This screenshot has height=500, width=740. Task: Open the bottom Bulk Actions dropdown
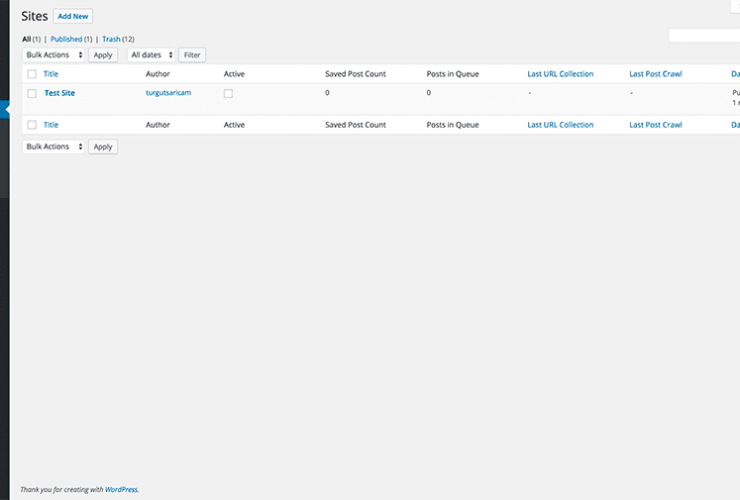tap(54, 146)
